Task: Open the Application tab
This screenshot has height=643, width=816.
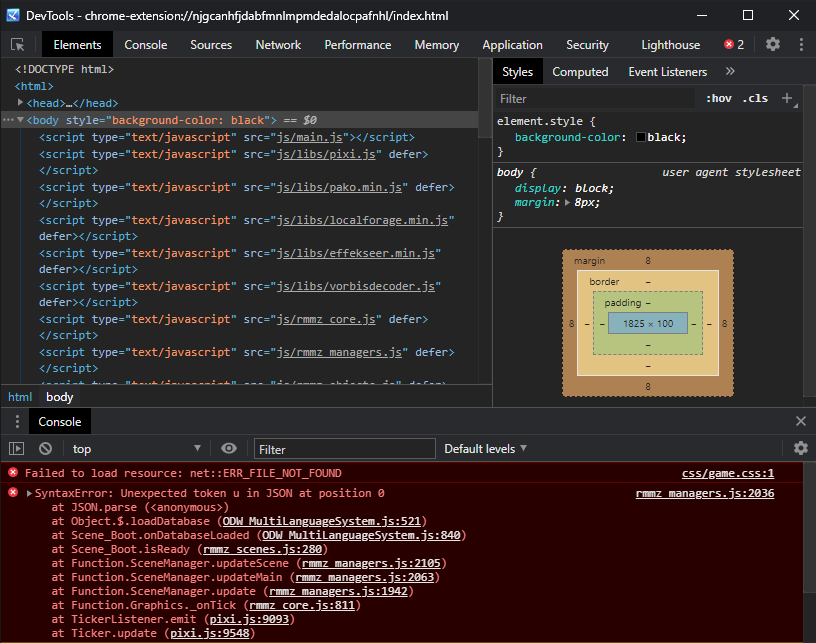Action: coord(512,45)
